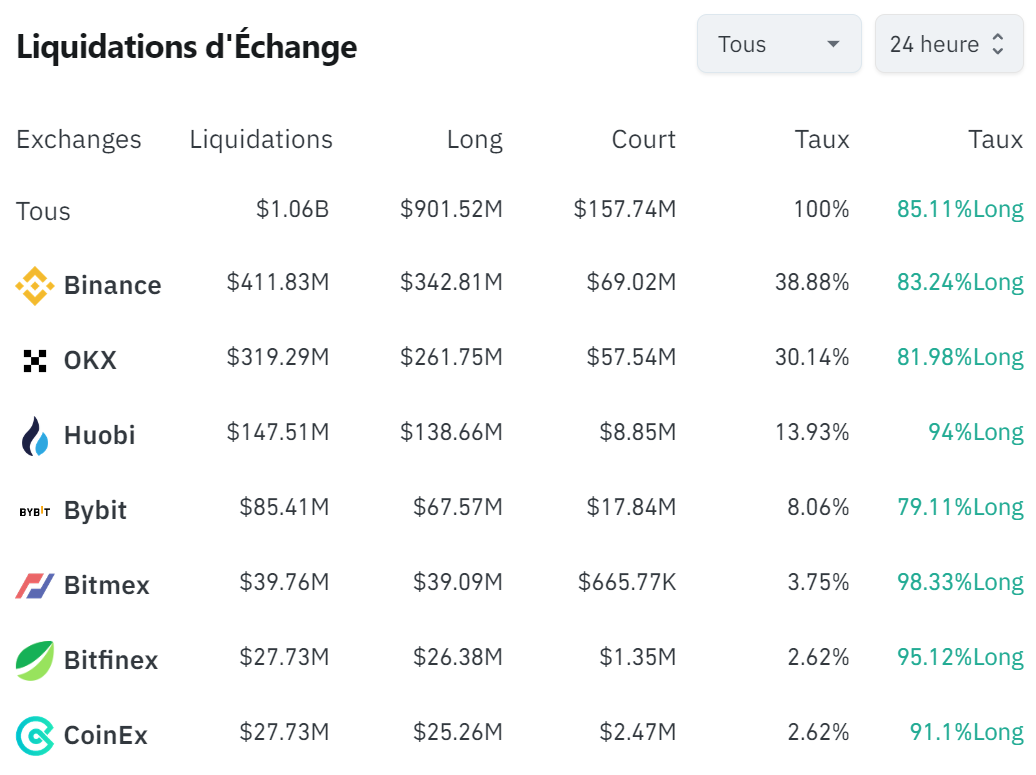Image resolution: width=1036 pixels, height=775 pixels.
Task: Click the Court column header
Action: 643,140
